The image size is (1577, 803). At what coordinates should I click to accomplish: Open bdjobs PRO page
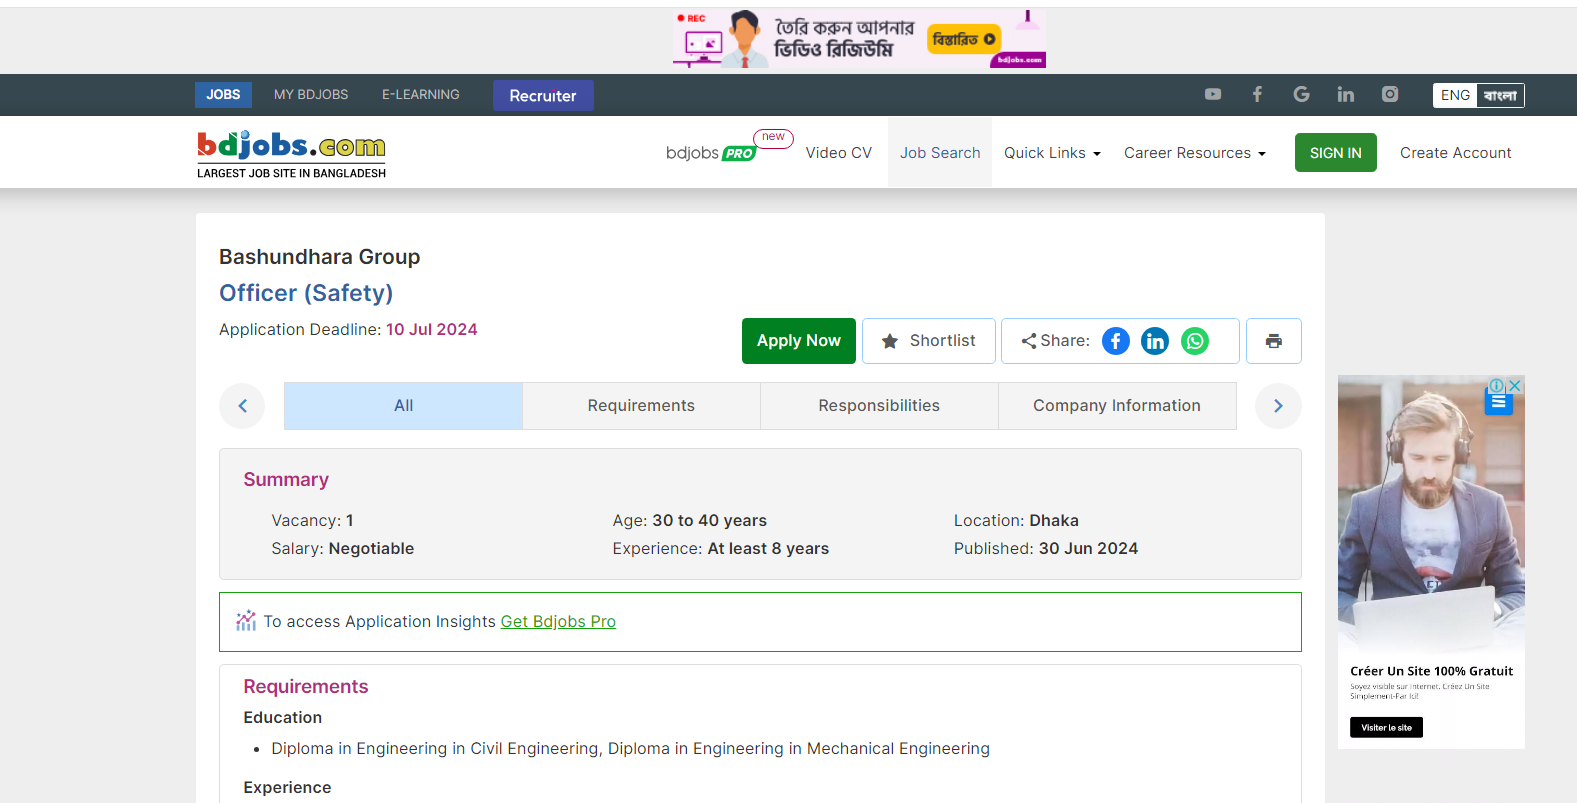point(711,153)
